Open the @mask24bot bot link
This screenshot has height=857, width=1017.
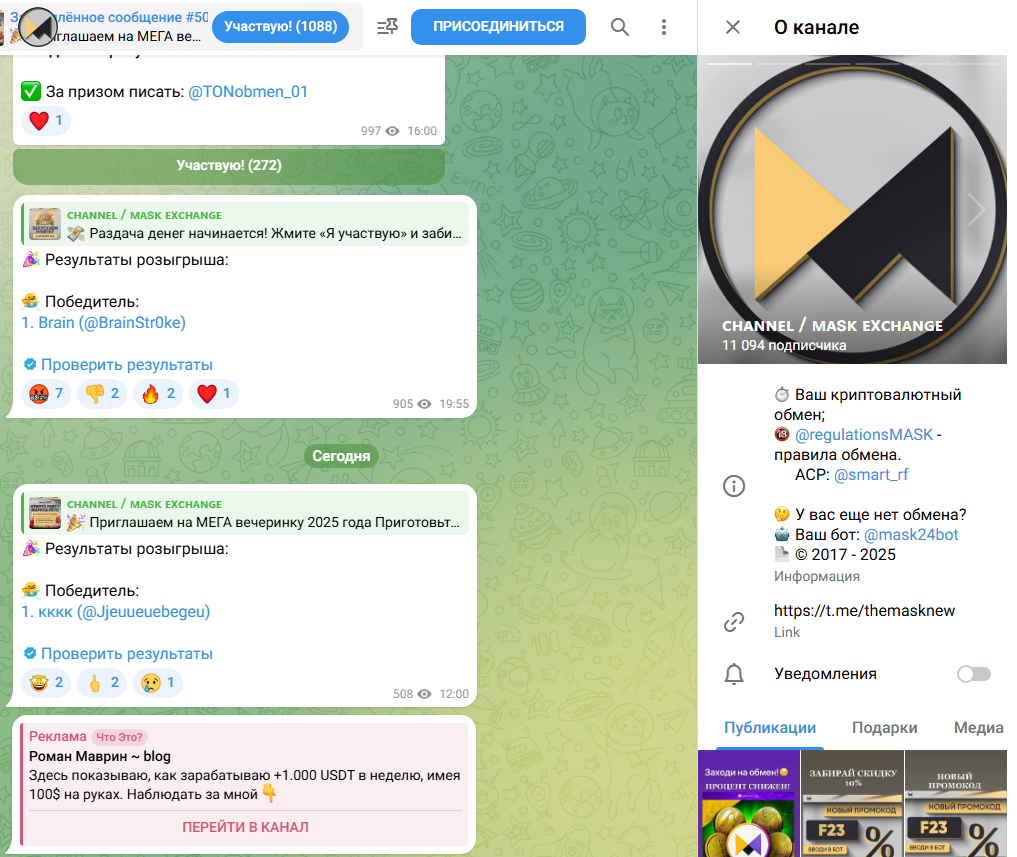911,535
